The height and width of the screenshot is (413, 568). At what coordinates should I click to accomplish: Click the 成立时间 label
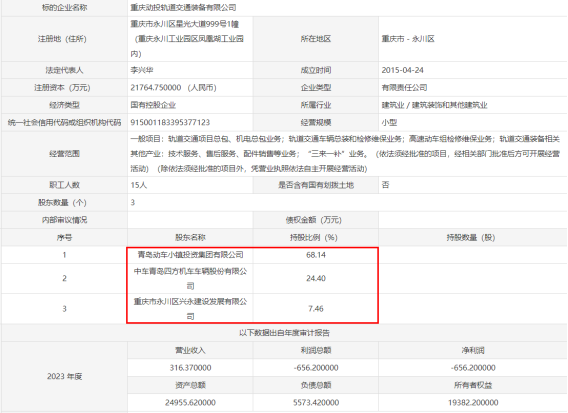pos(316,70)
